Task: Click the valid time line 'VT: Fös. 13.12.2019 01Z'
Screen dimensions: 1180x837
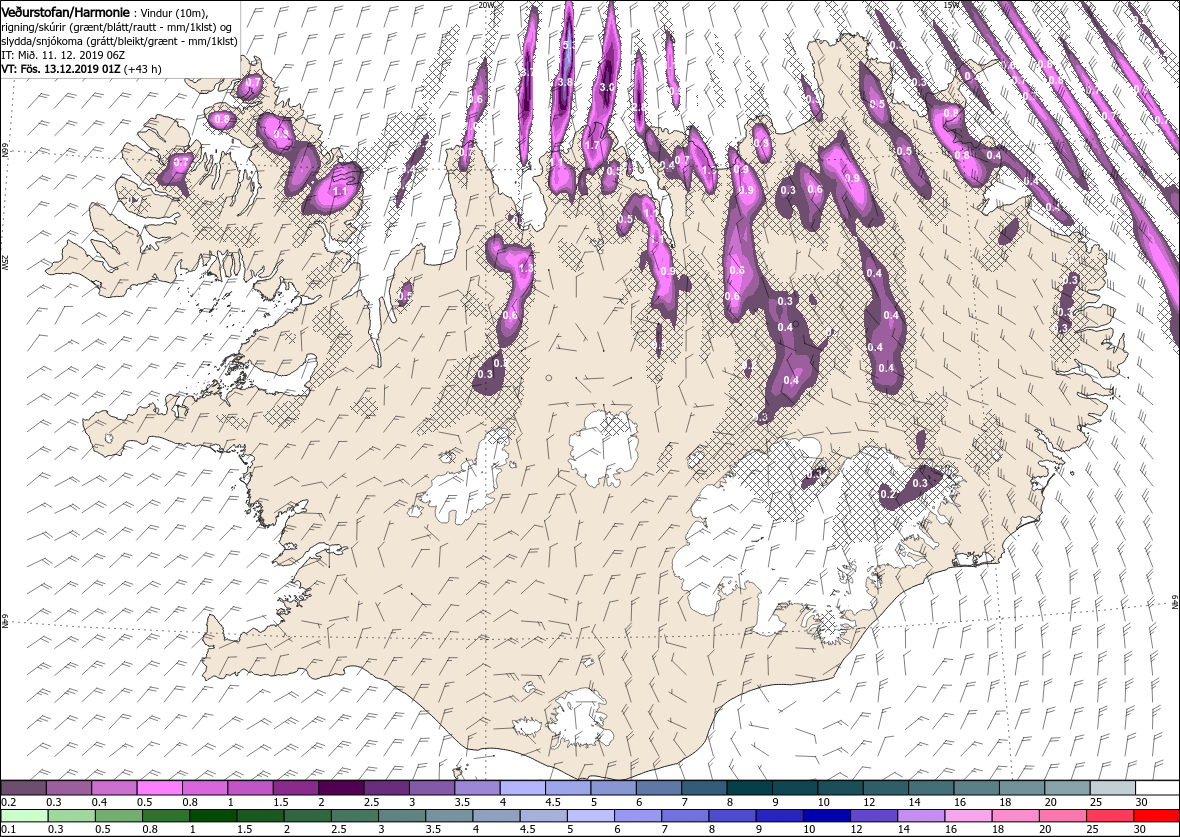Action: pyautogui.click(x=61, y=68)
